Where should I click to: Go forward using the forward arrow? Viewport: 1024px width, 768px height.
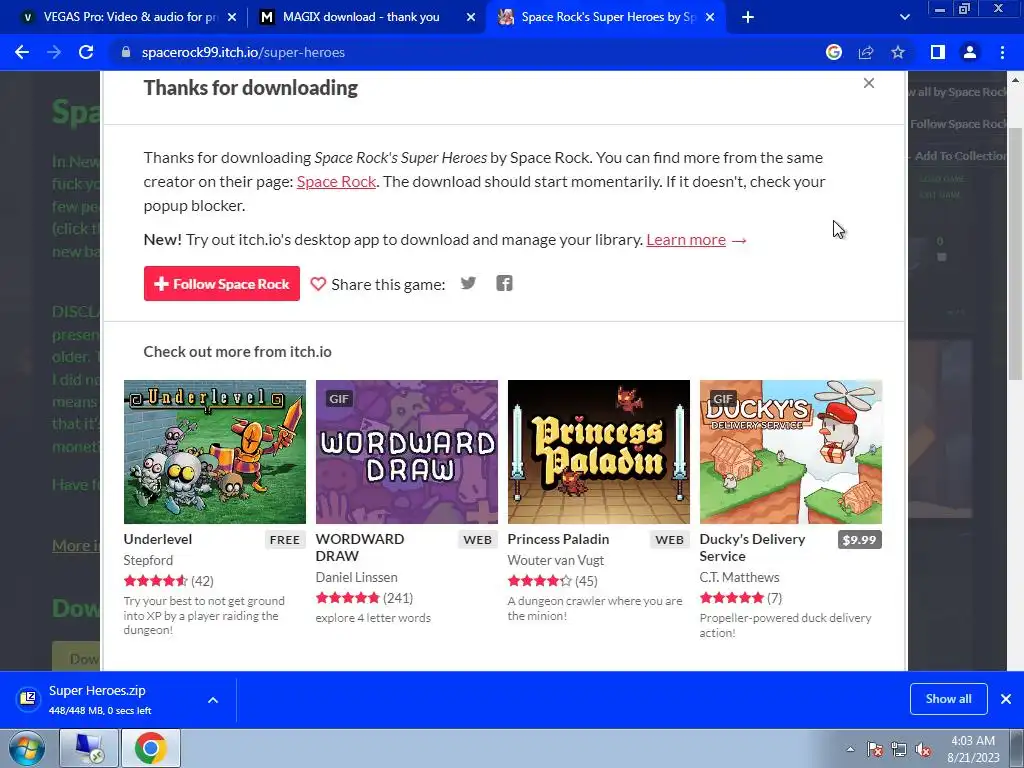(x=54, y=52)
